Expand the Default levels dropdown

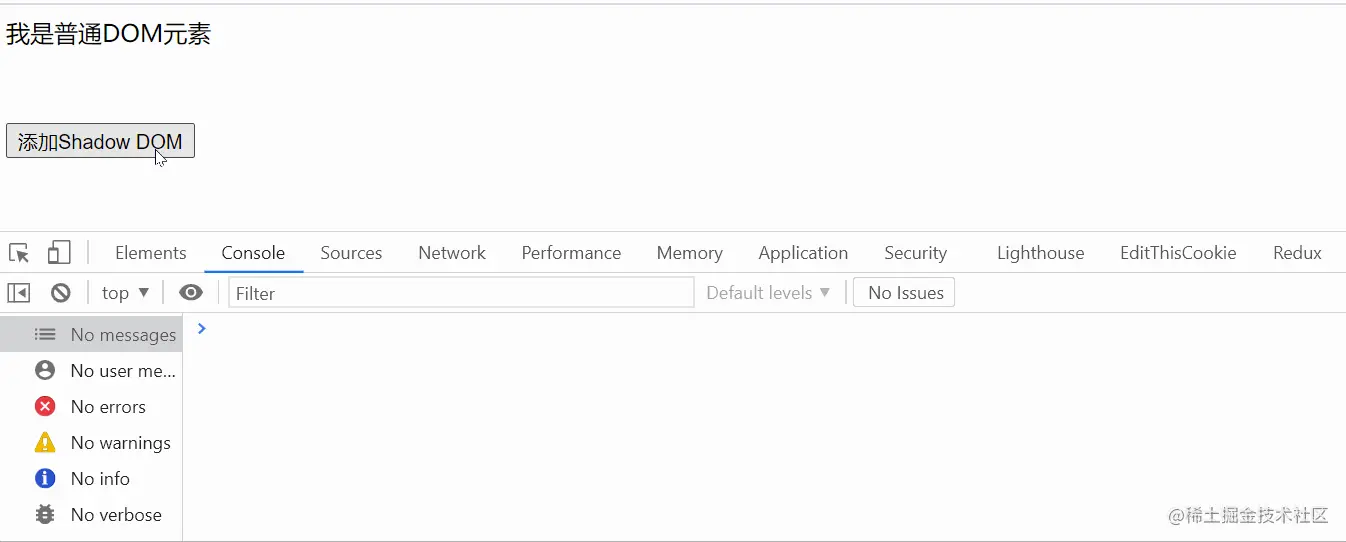(x=768, y=293)
